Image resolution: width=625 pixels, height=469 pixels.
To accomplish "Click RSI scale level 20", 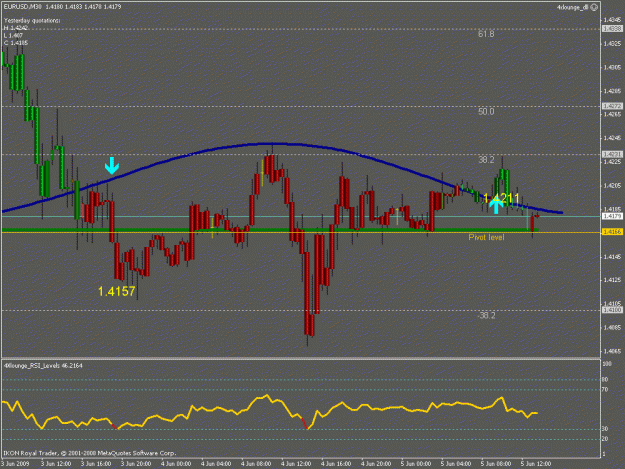I will 605,439.
